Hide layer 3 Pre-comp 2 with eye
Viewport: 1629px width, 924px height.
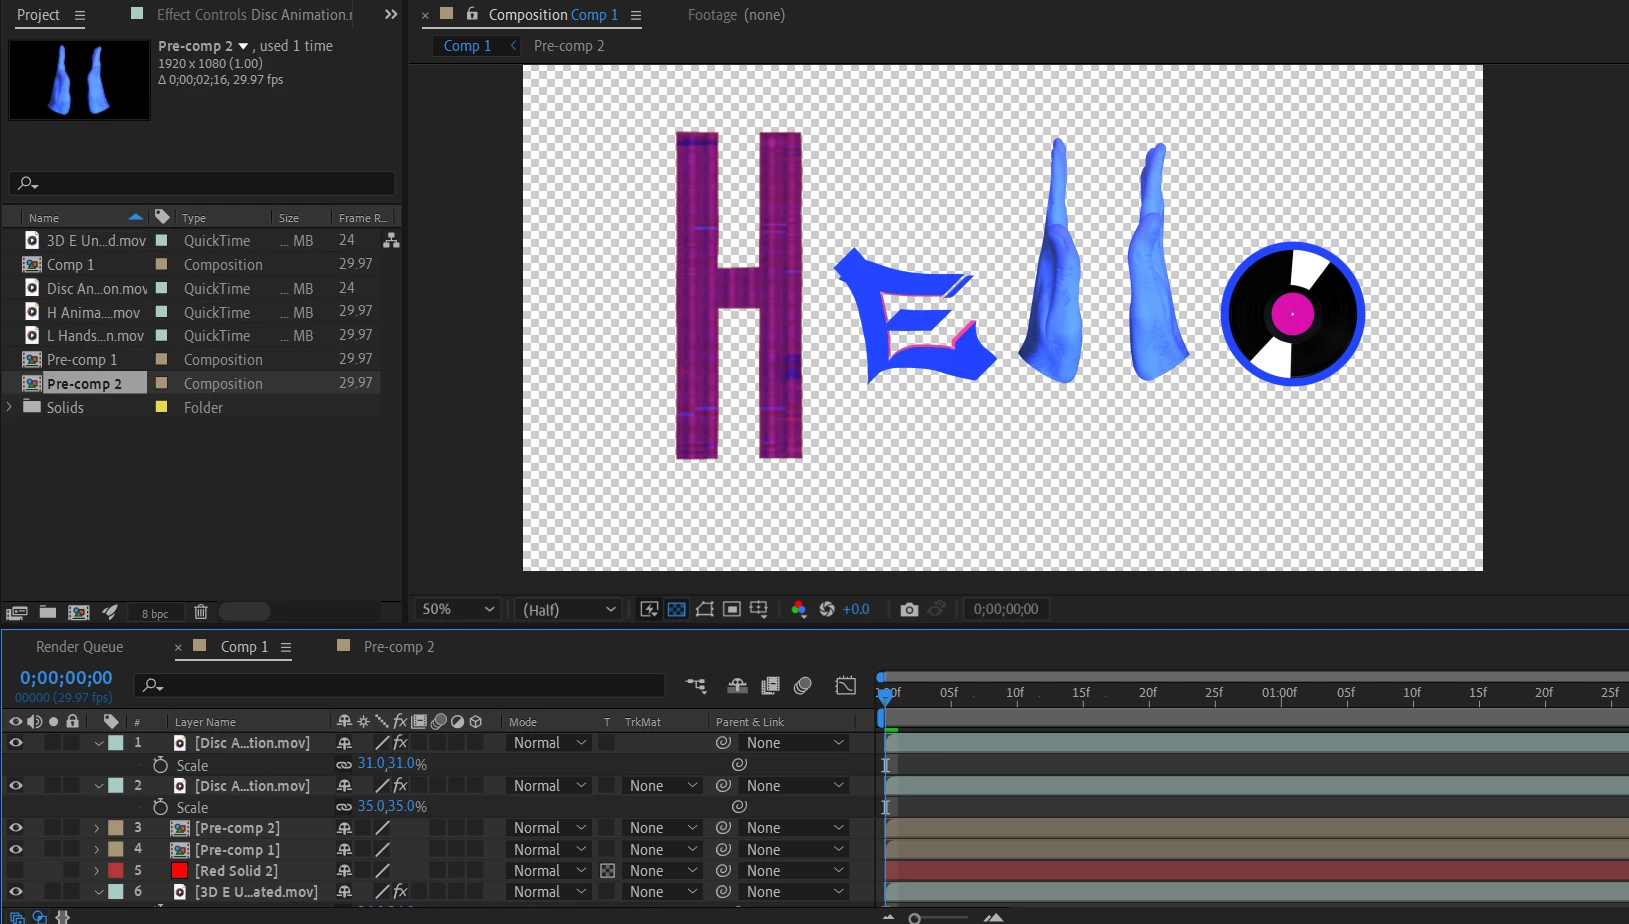tap(15, 828)
